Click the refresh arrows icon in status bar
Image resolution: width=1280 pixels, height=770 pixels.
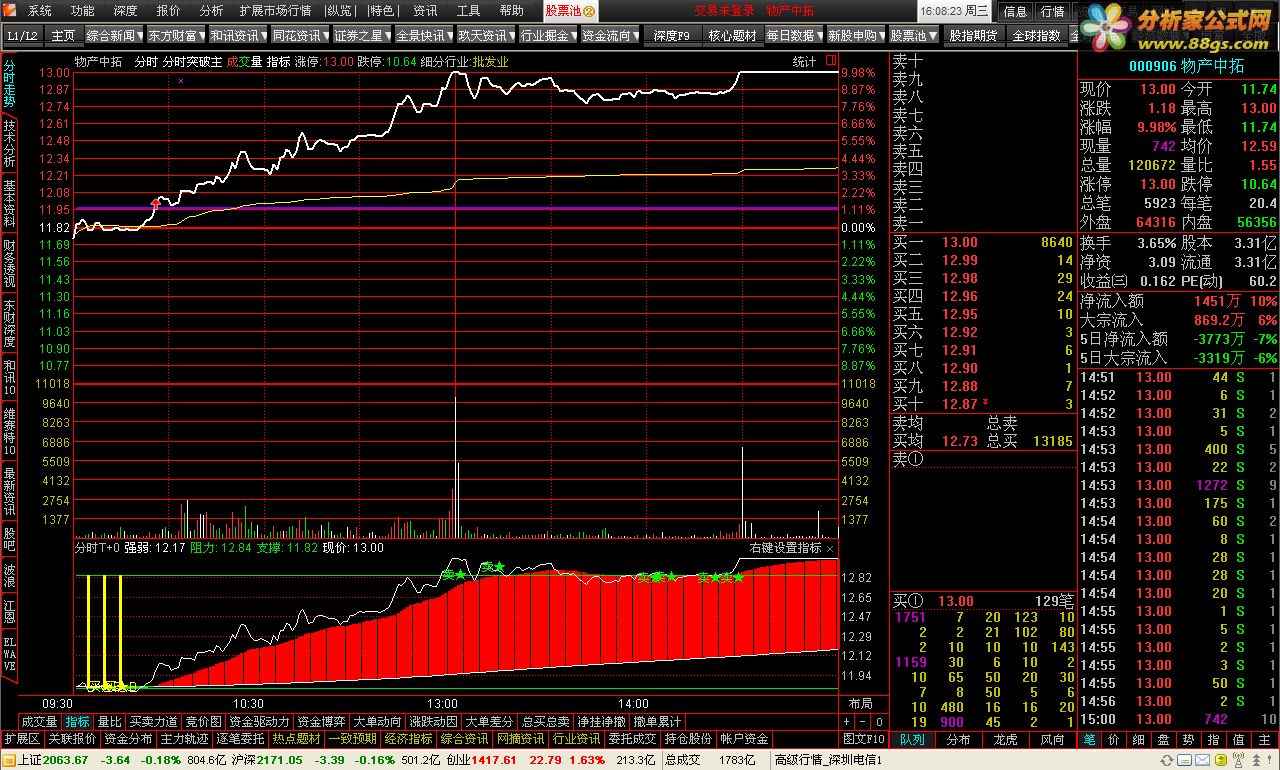tap(1166, 760)
